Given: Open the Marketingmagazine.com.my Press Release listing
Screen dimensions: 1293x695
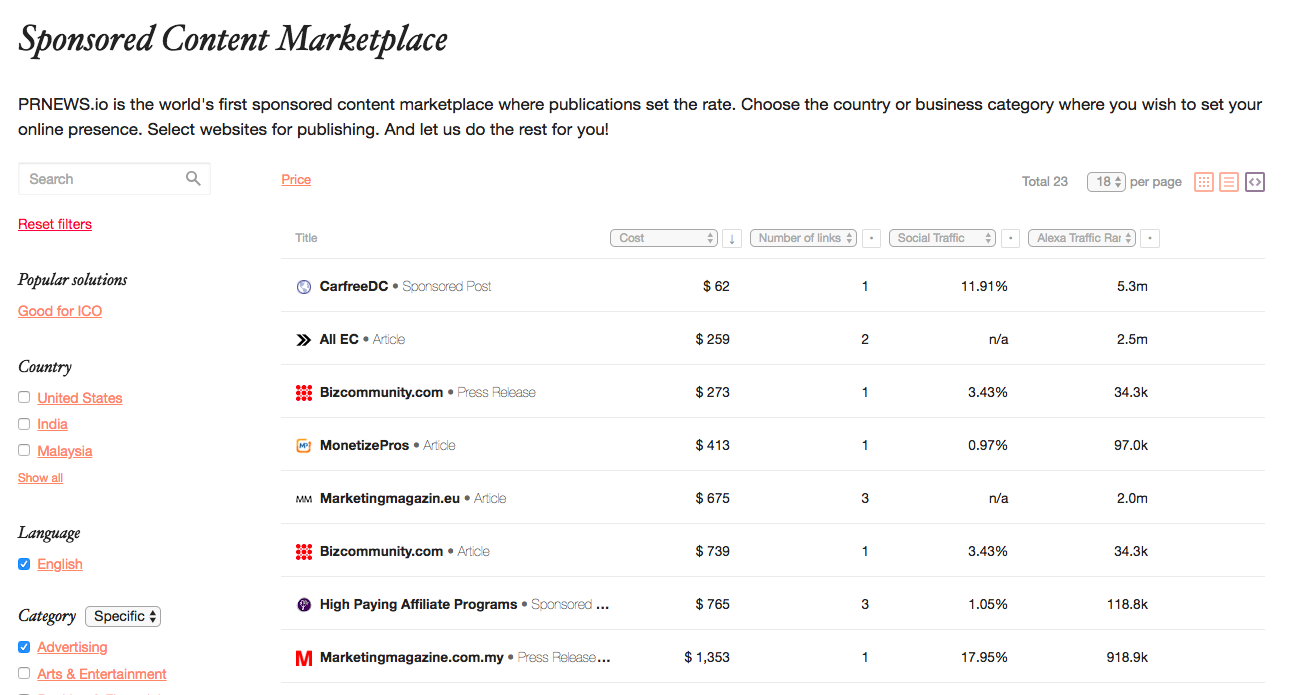Looking at the screenshot, I should point(465,657).
